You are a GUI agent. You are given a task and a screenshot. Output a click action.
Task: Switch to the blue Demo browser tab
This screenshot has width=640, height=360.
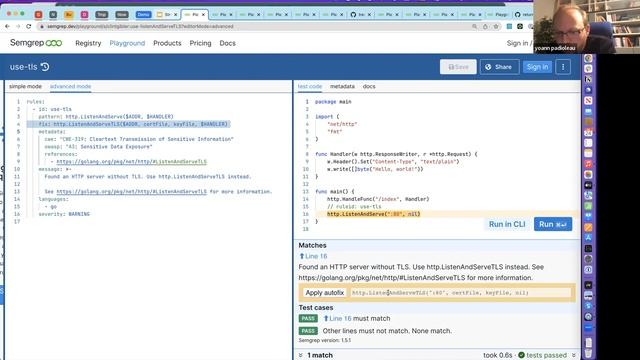pos(143,14)
